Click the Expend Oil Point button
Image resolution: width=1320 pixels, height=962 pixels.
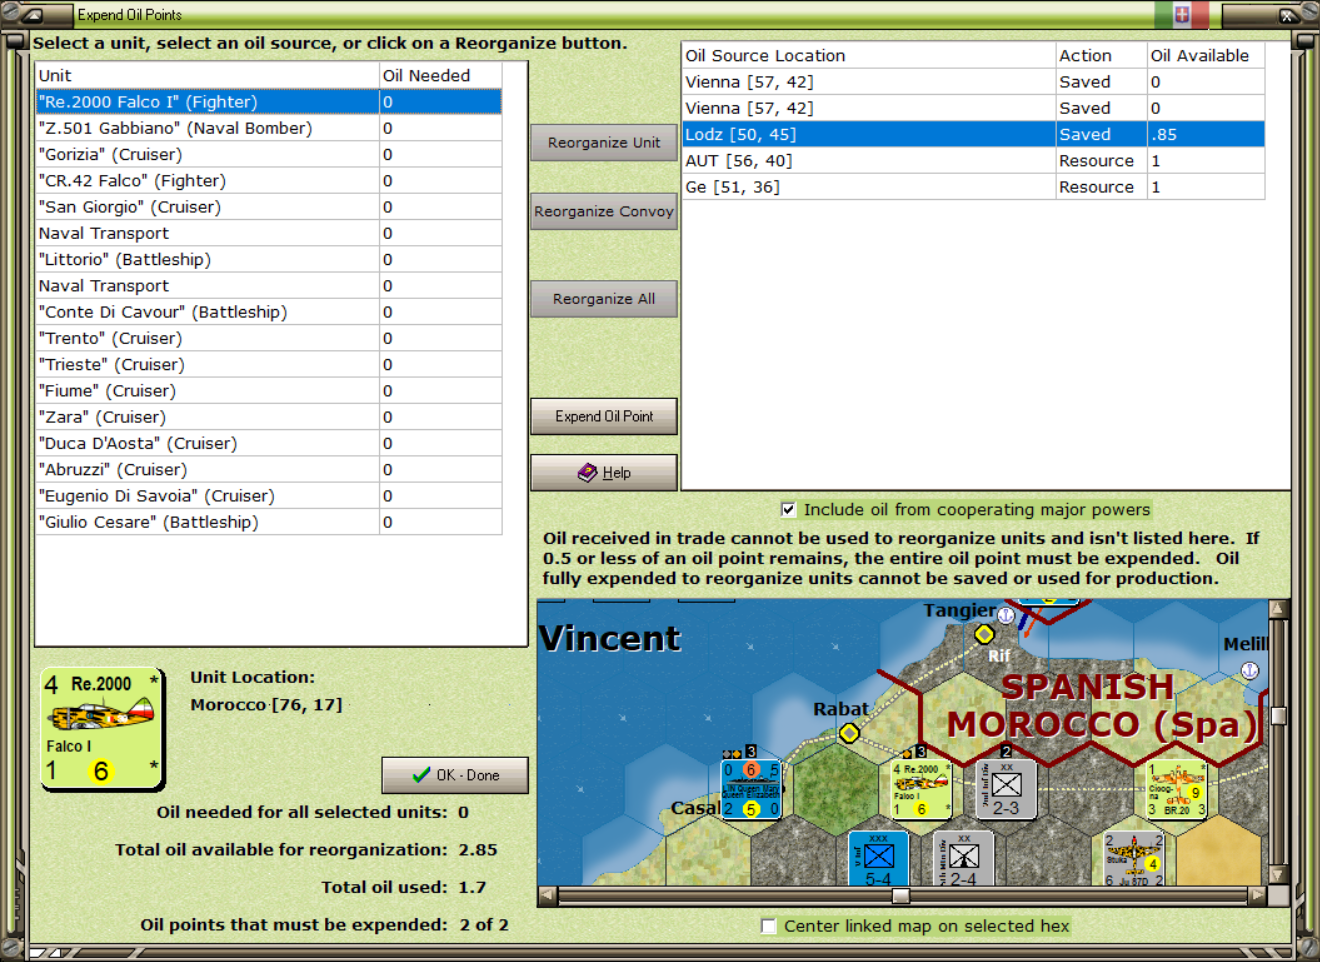click(604, 416)
